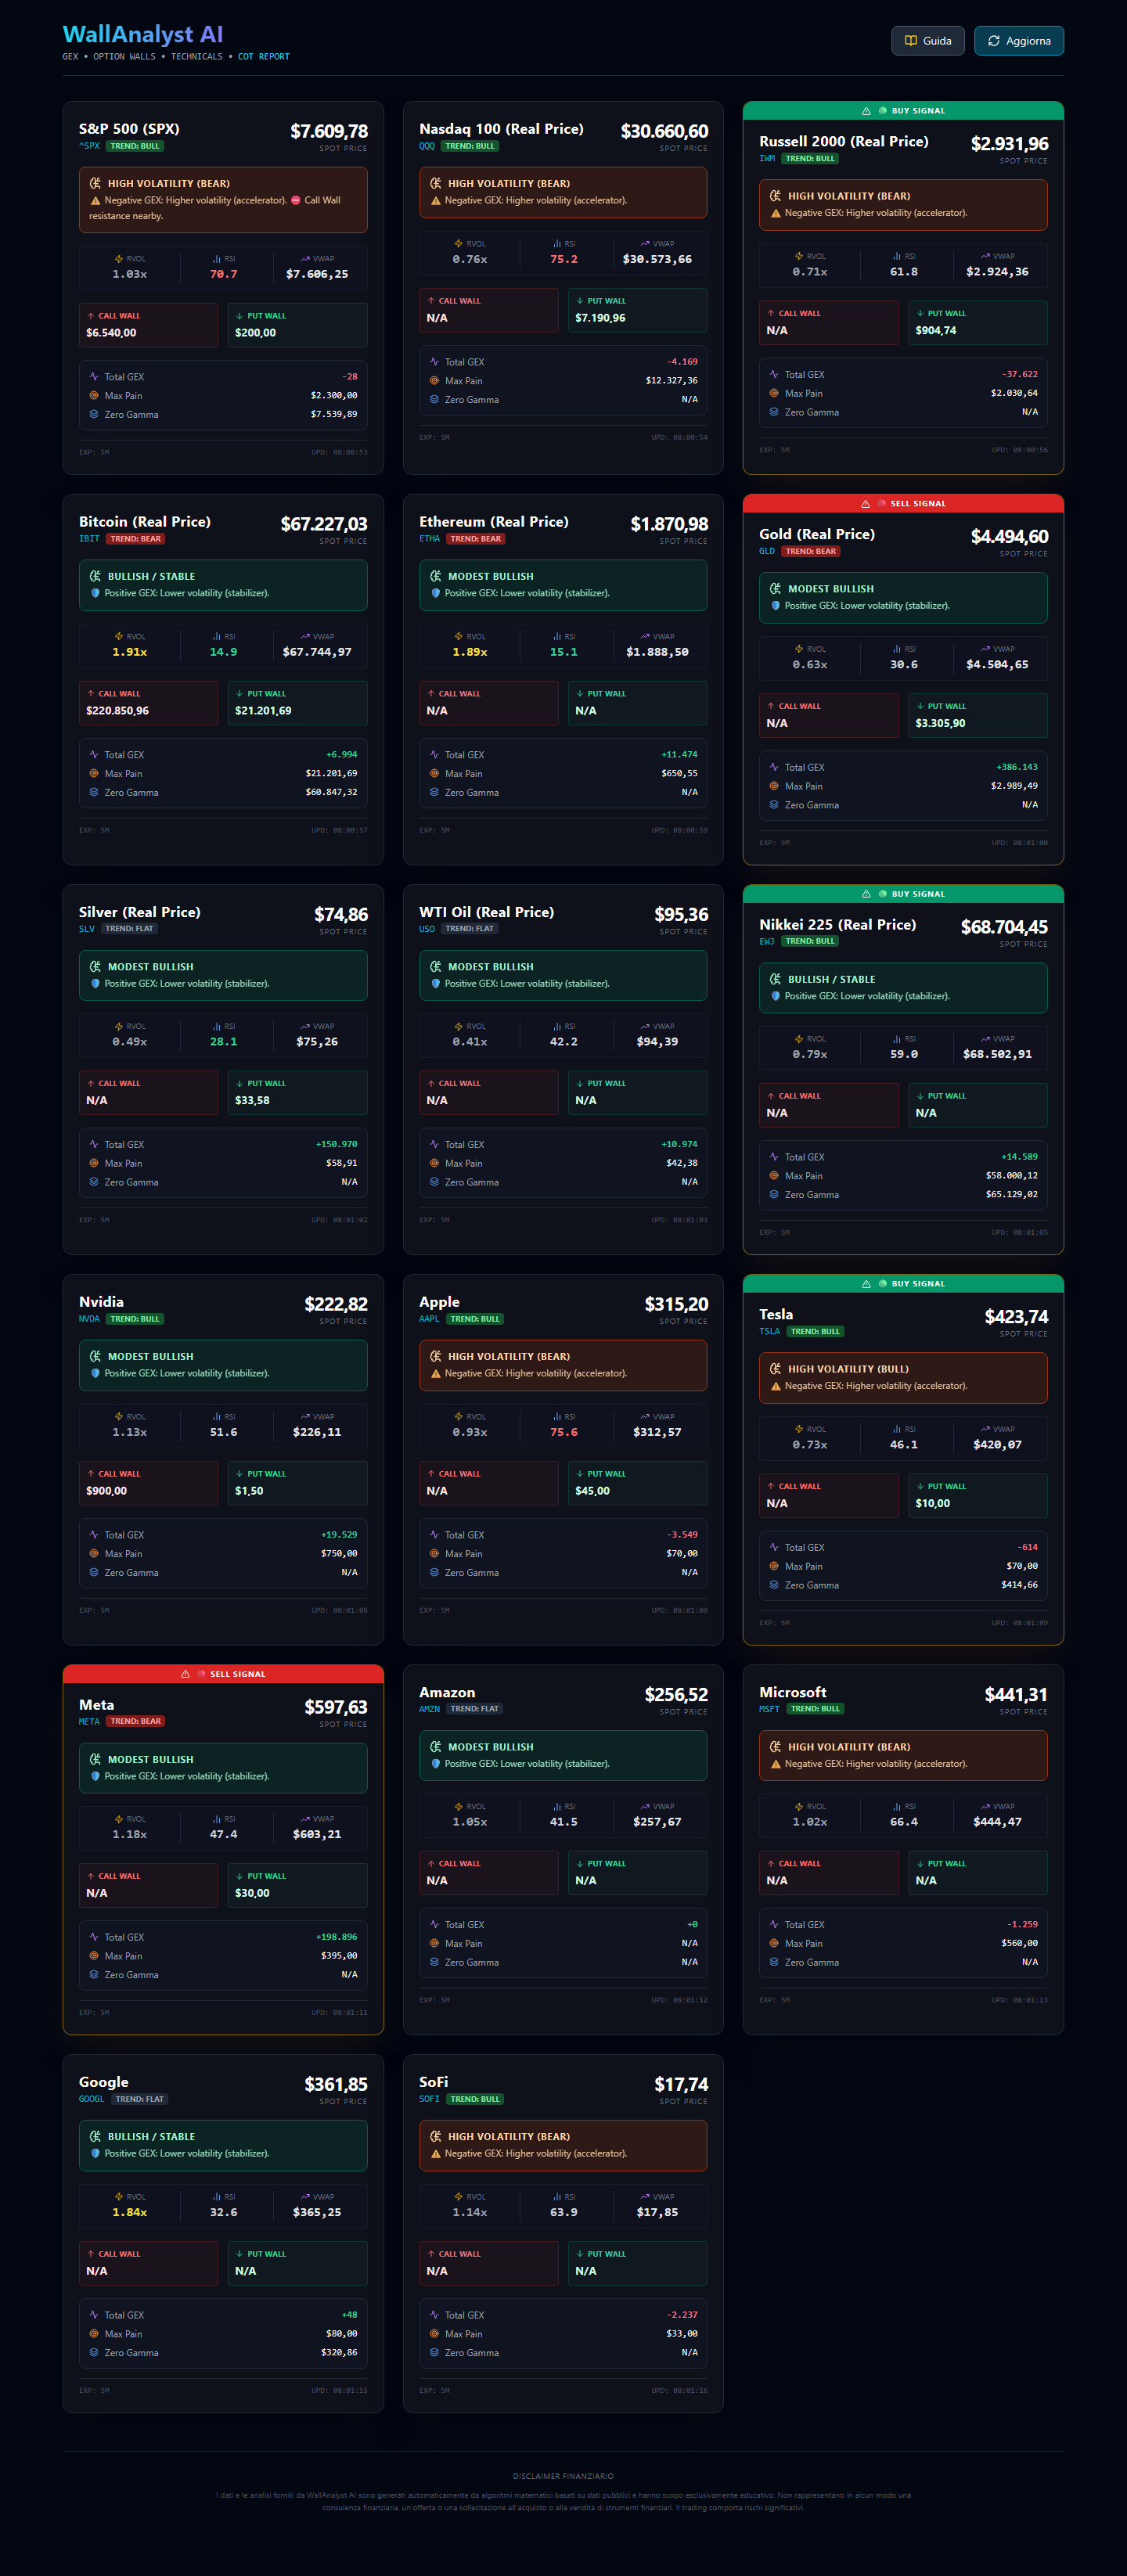The image size is (1127, 2576).
Task: Click Put Wall down arrow in Tesla card
Action: point(920,1487)
